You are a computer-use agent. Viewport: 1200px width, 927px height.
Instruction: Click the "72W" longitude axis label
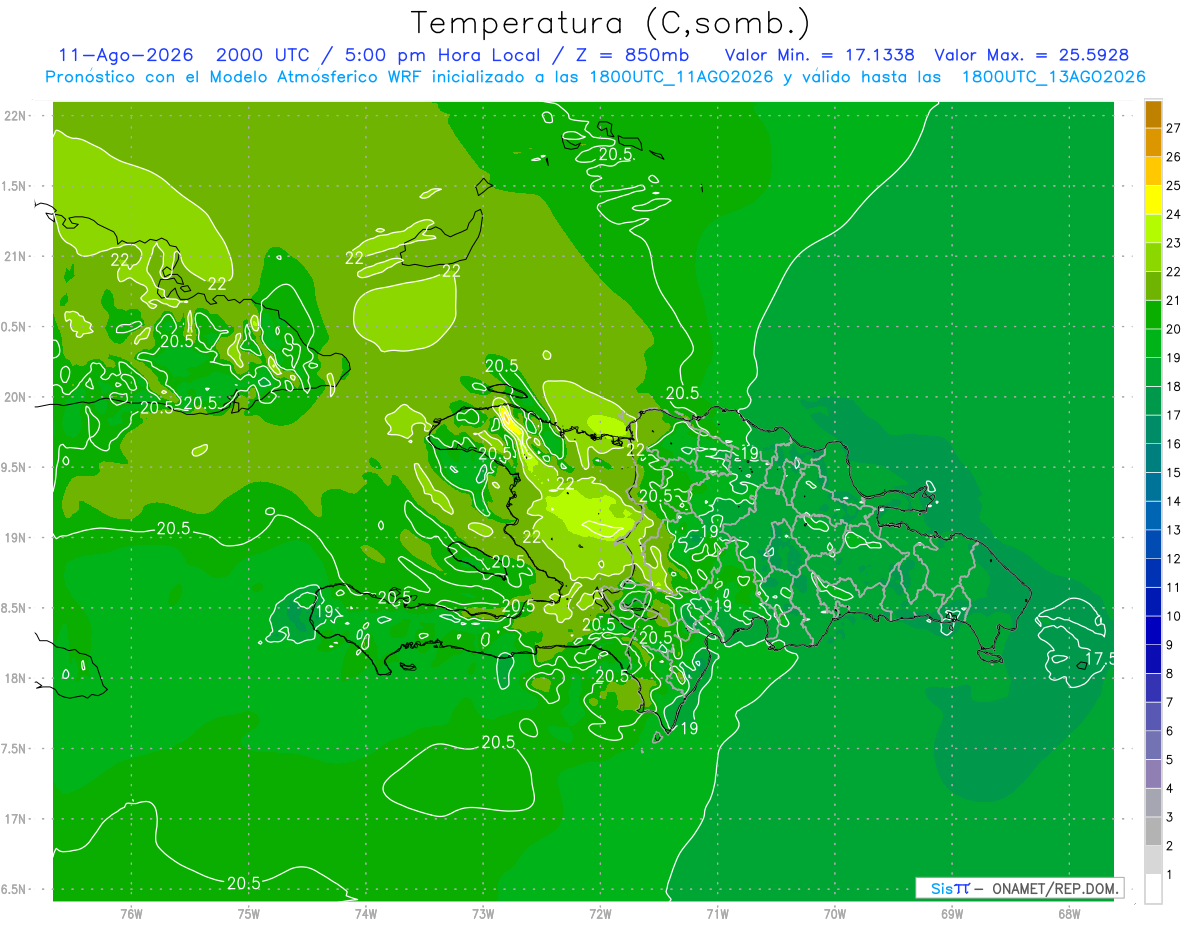click(600, 914)
